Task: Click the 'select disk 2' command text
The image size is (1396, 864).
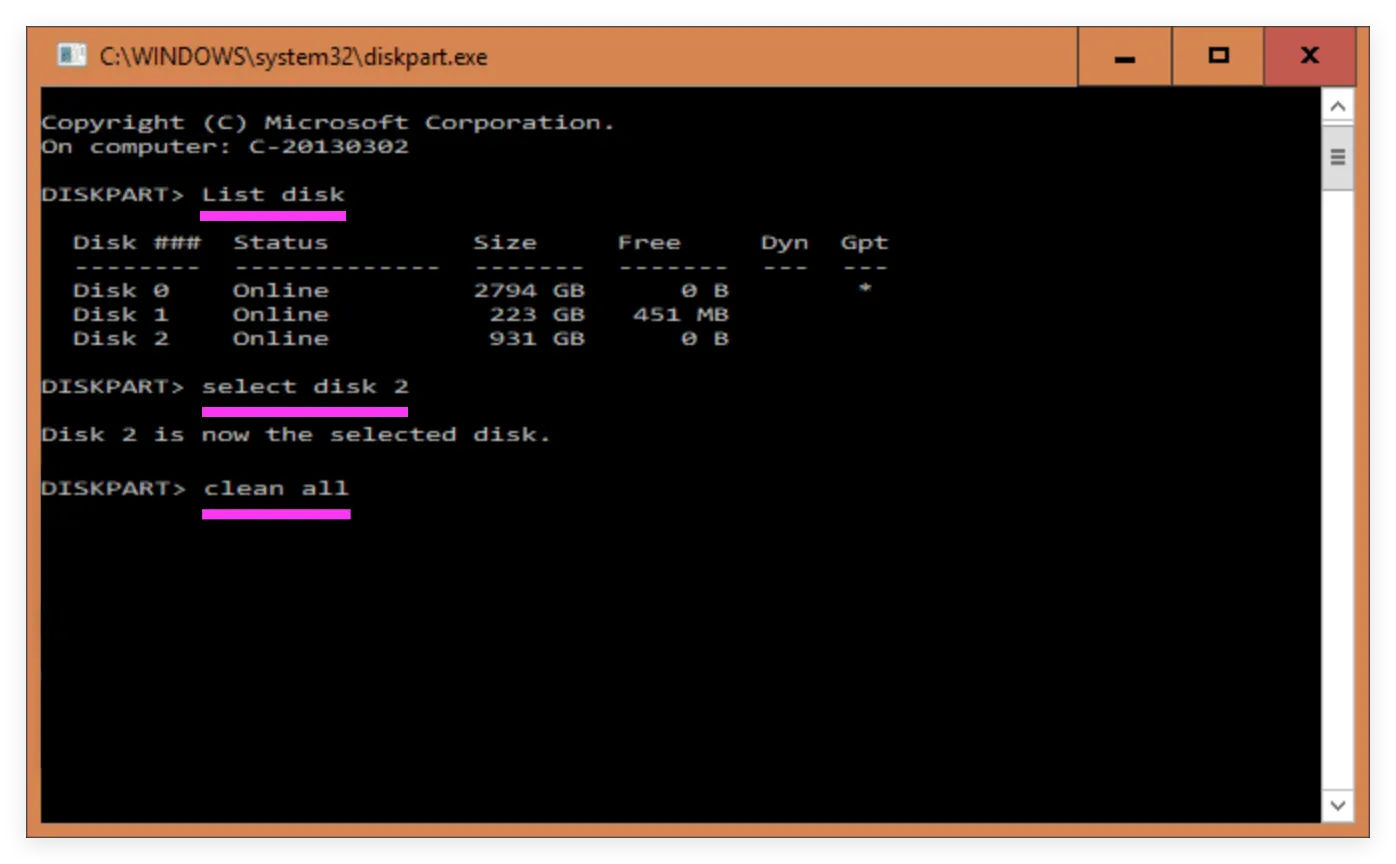Action: 305,386
